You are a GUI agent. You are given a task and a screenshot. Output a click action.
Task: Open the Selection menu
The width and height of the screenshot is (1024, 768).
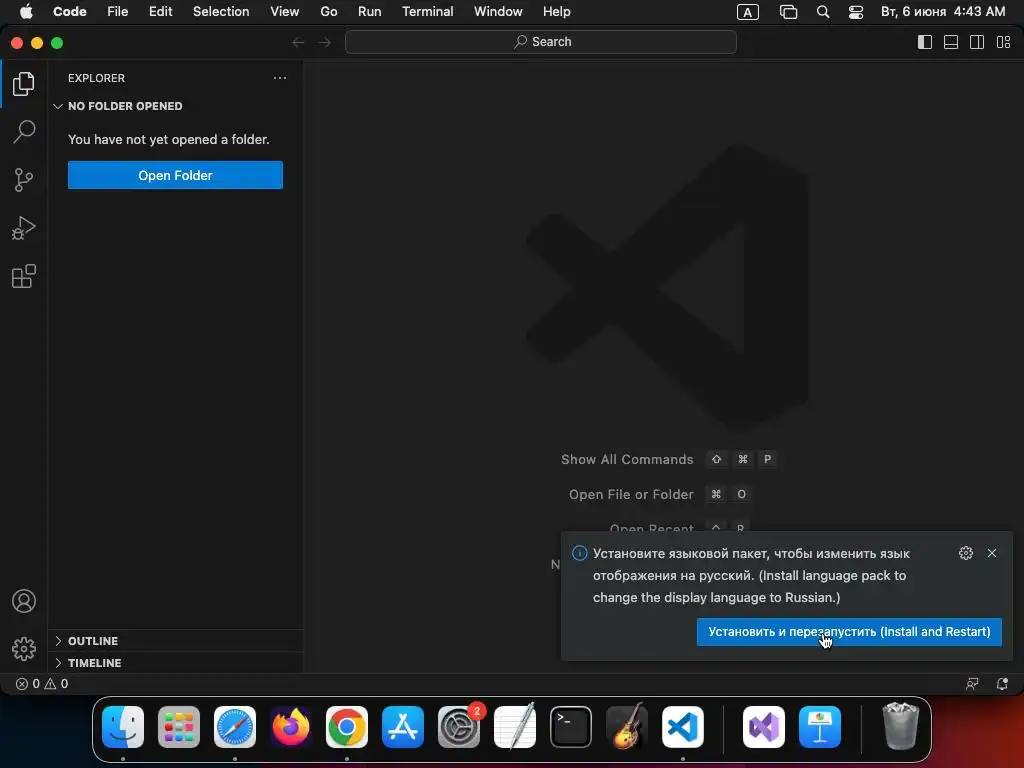[221, 12]
